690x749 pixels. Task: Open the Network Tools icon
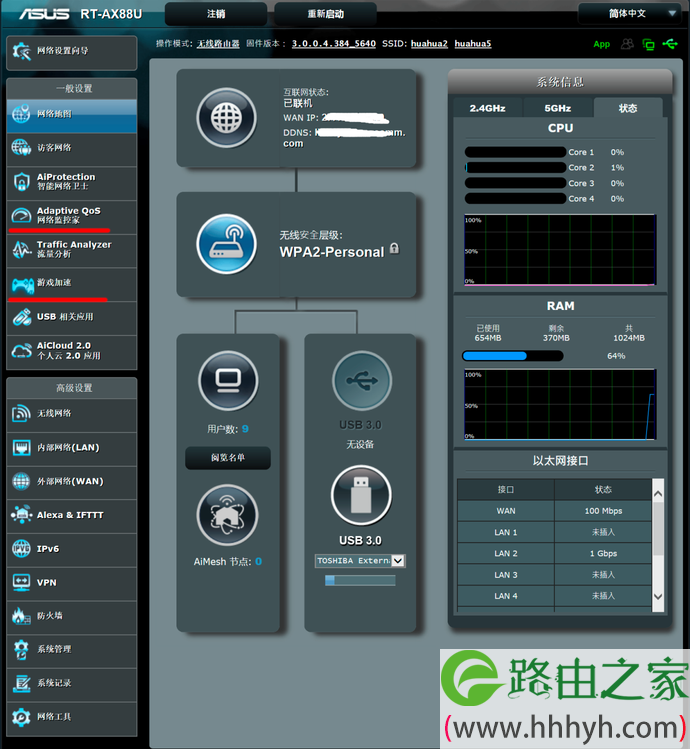pos(21,717)
